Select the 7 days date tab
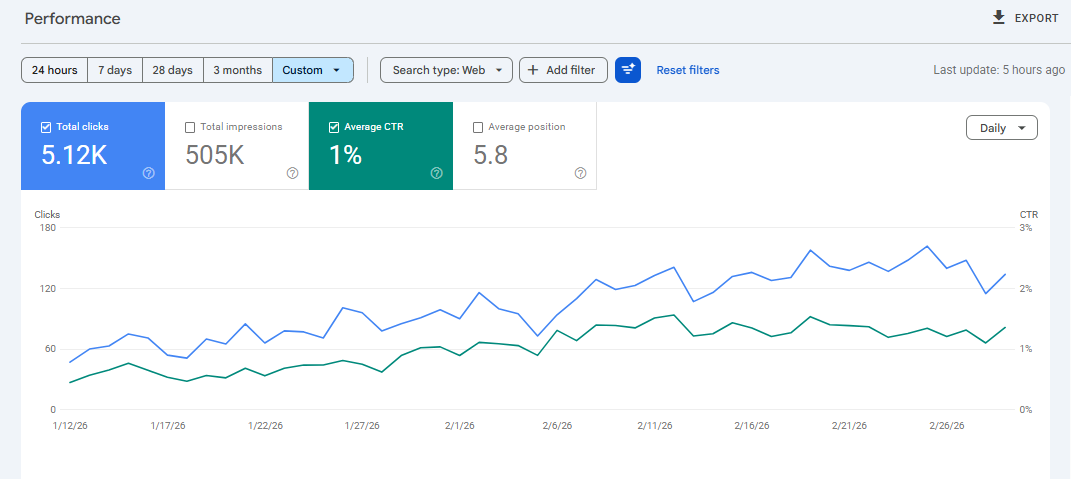 coord(115,70)
